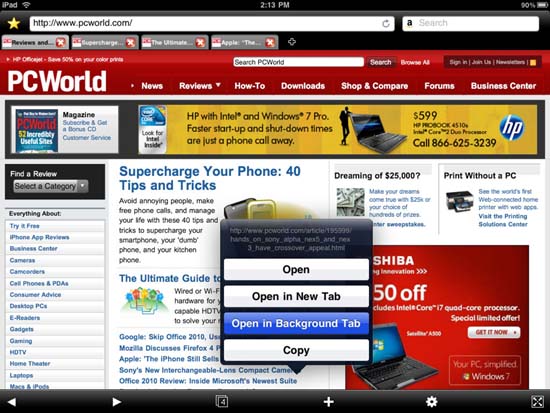Click the PCWorld Search button

pyautogui.click(x=381, y=62)
